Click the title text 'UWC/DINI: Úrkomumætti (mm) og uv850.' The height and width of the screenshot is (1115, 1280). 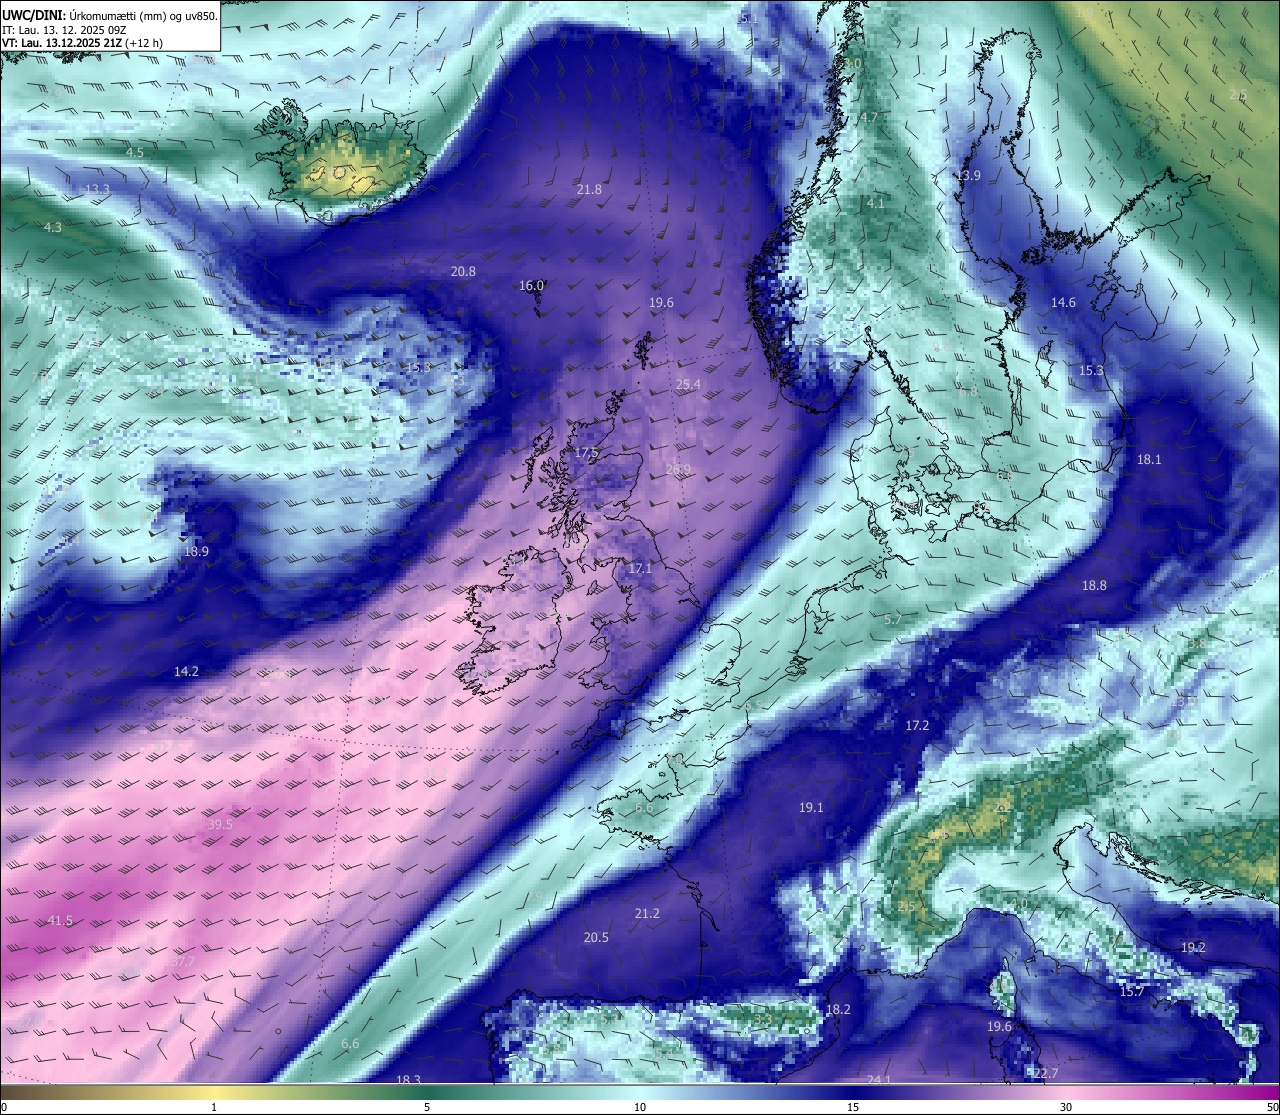coord(110,15)
